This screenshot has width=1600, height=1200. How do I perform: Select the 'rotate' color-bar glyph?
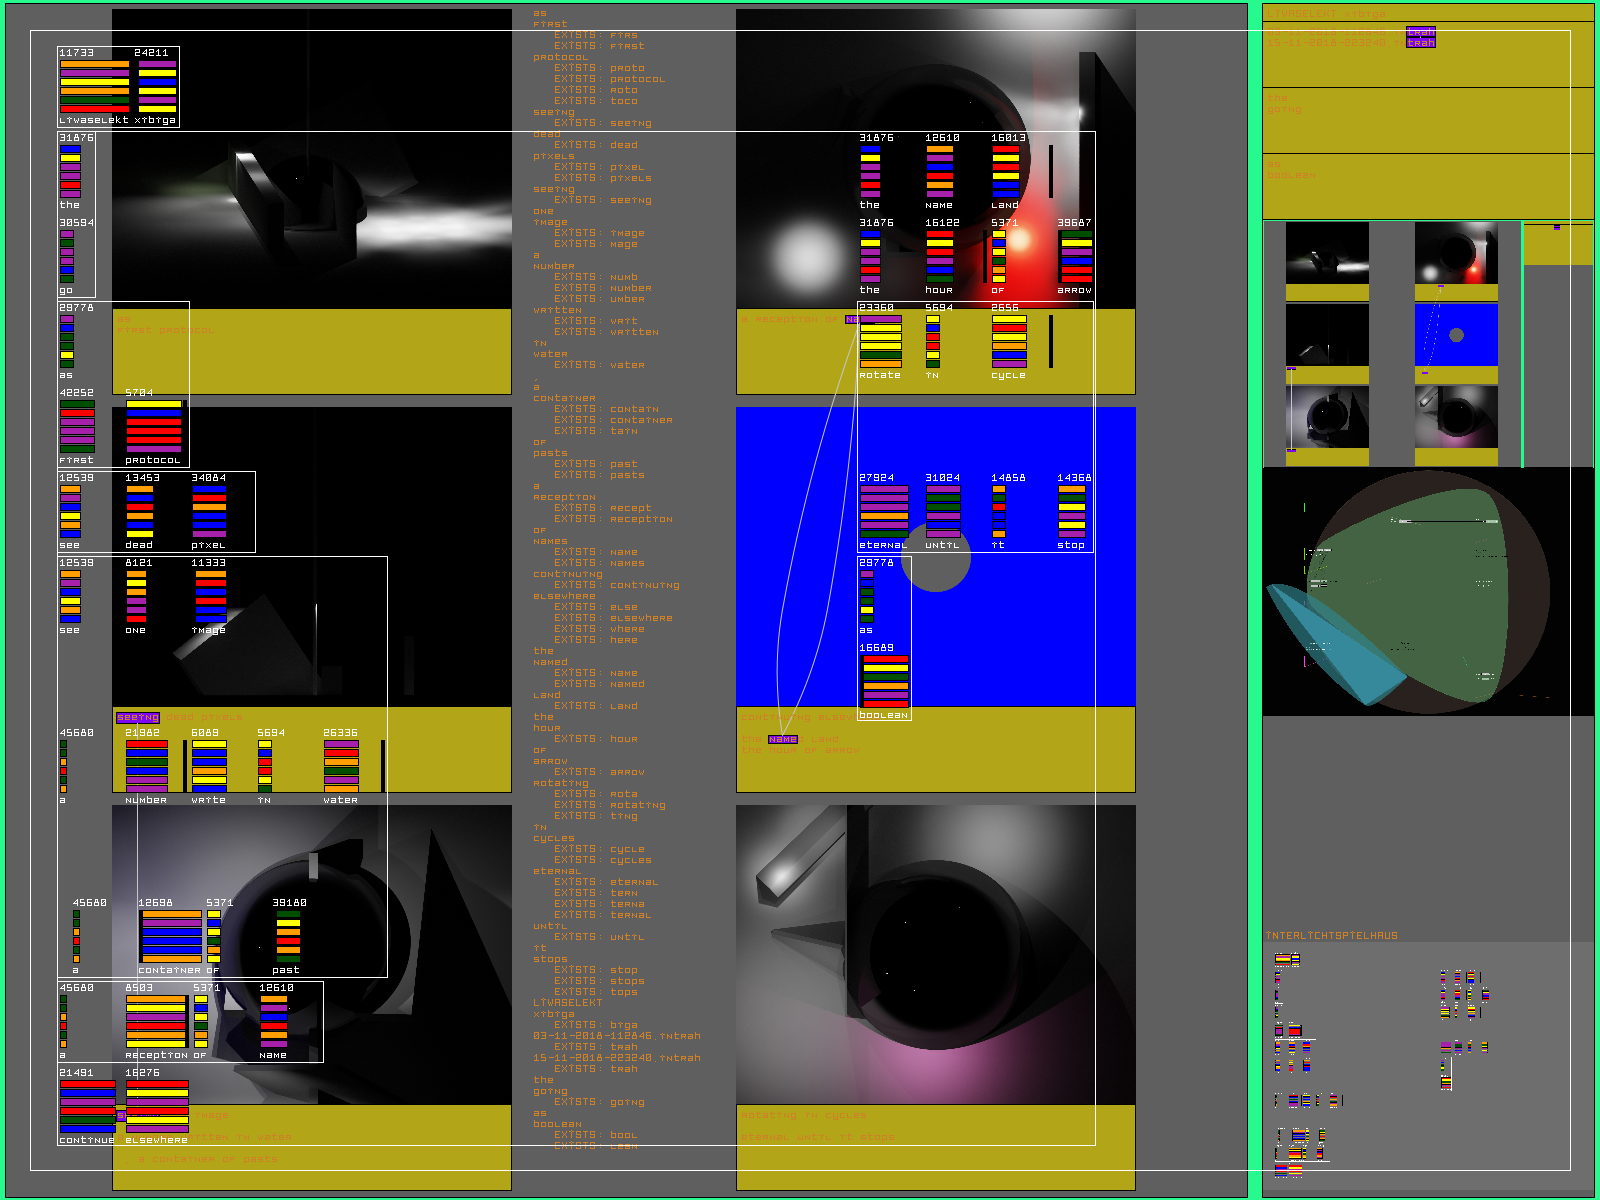pos(880,341)
